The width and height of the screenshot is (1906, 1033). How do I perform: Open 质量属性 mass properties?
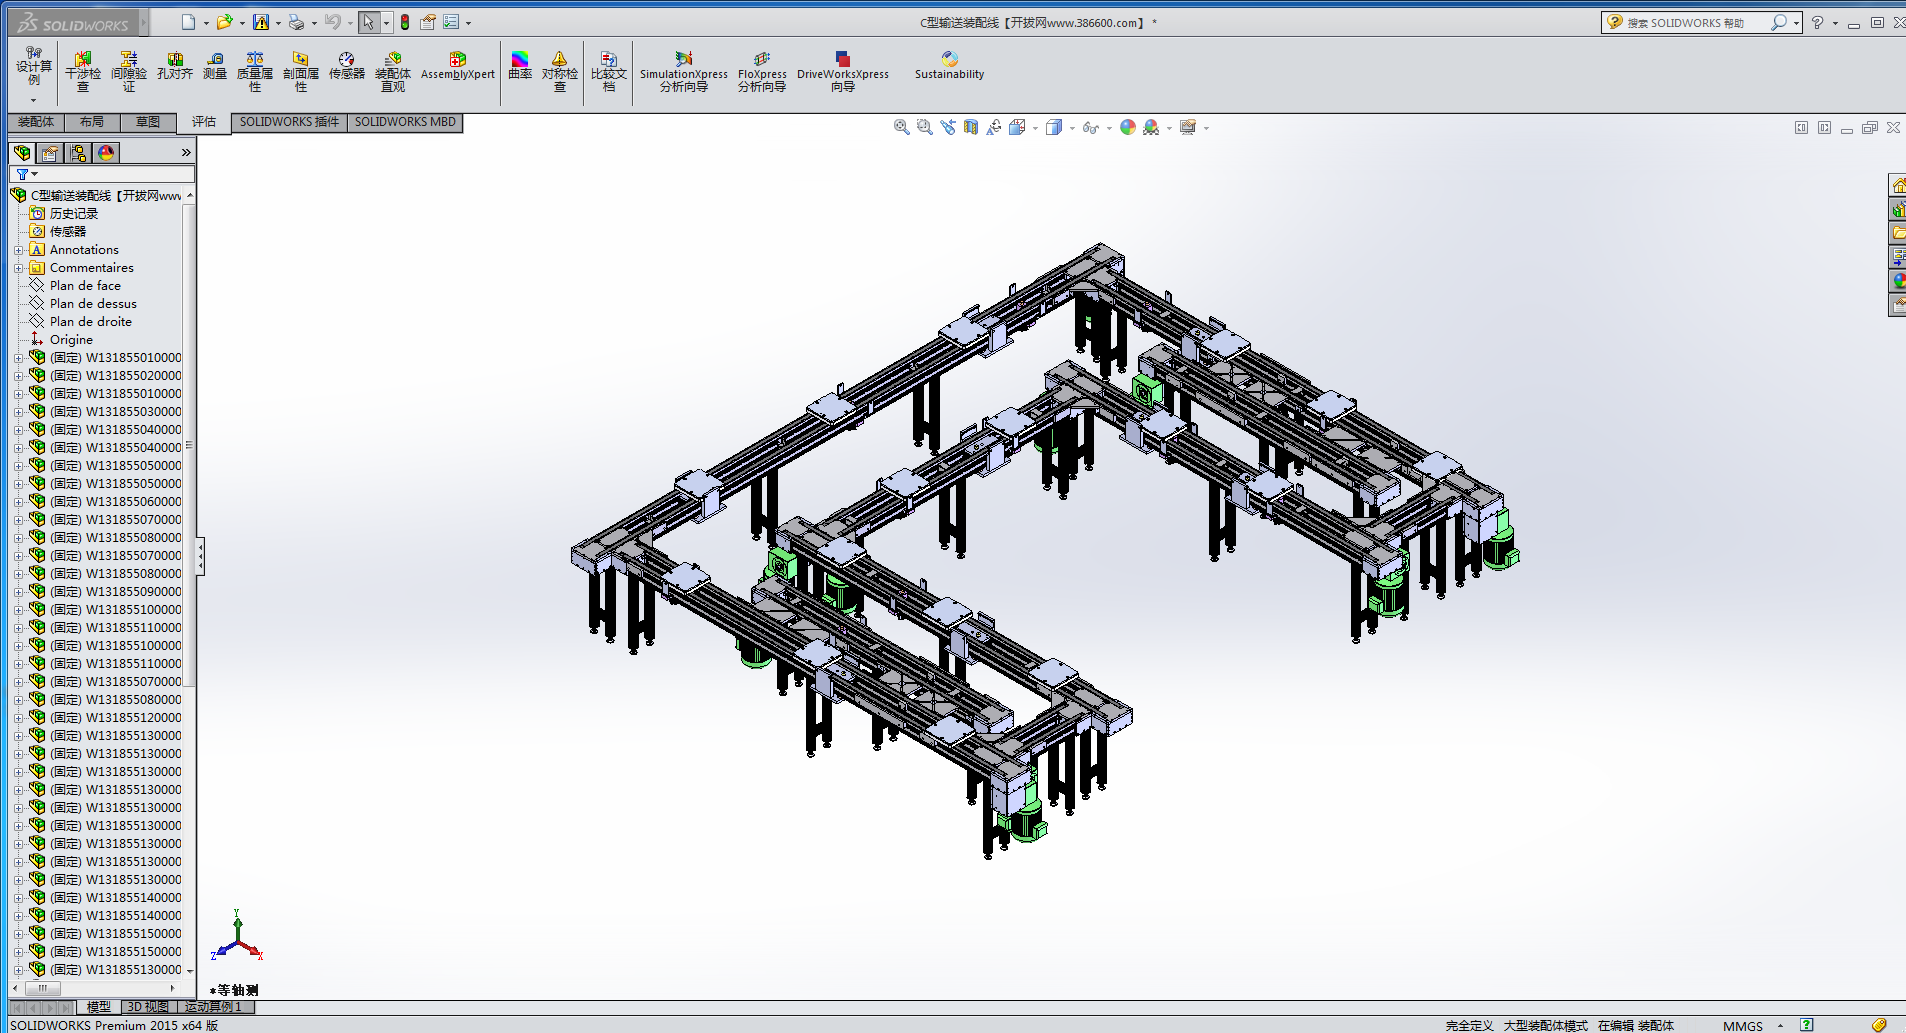(x=255, y=72)
